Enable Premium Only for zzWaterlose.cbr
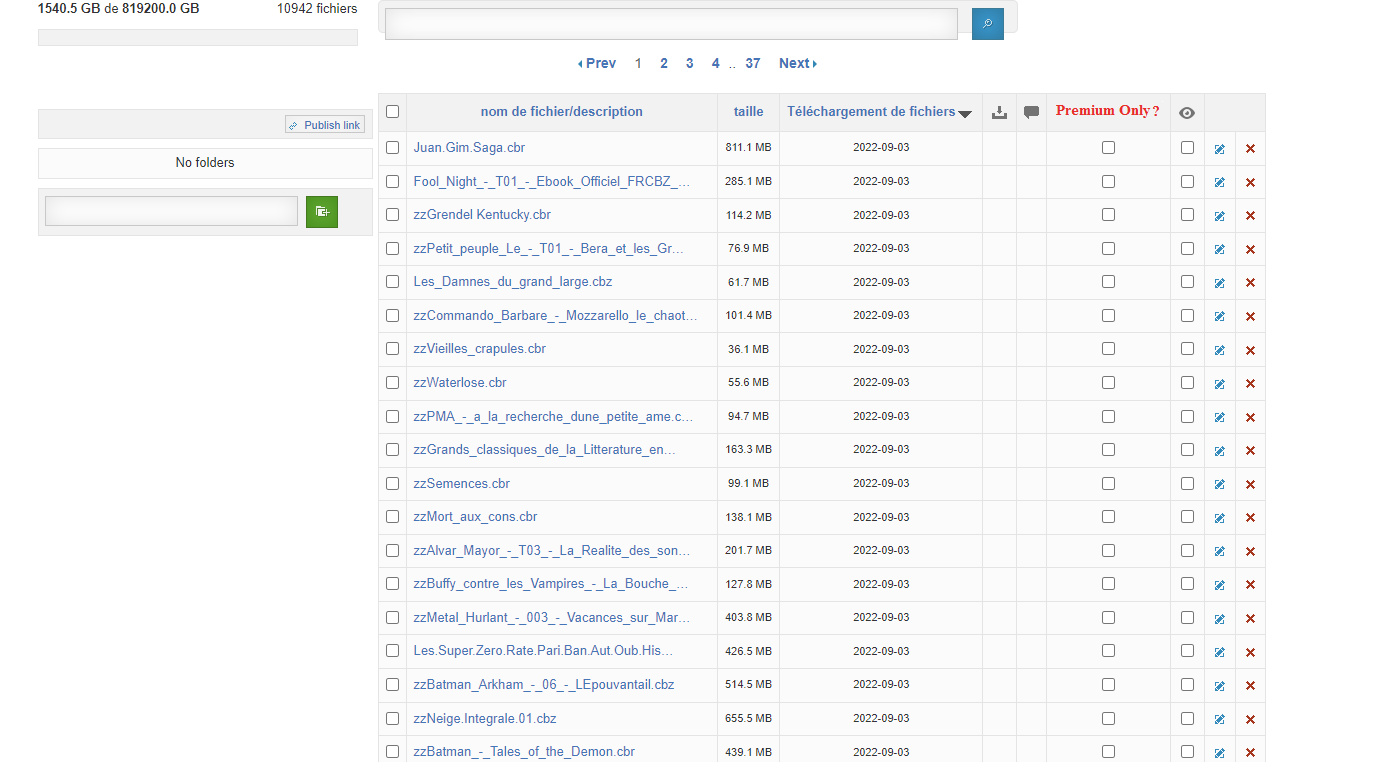Image resolution: width=1392 pixels, height=762 pixels. click(1108, 382)
